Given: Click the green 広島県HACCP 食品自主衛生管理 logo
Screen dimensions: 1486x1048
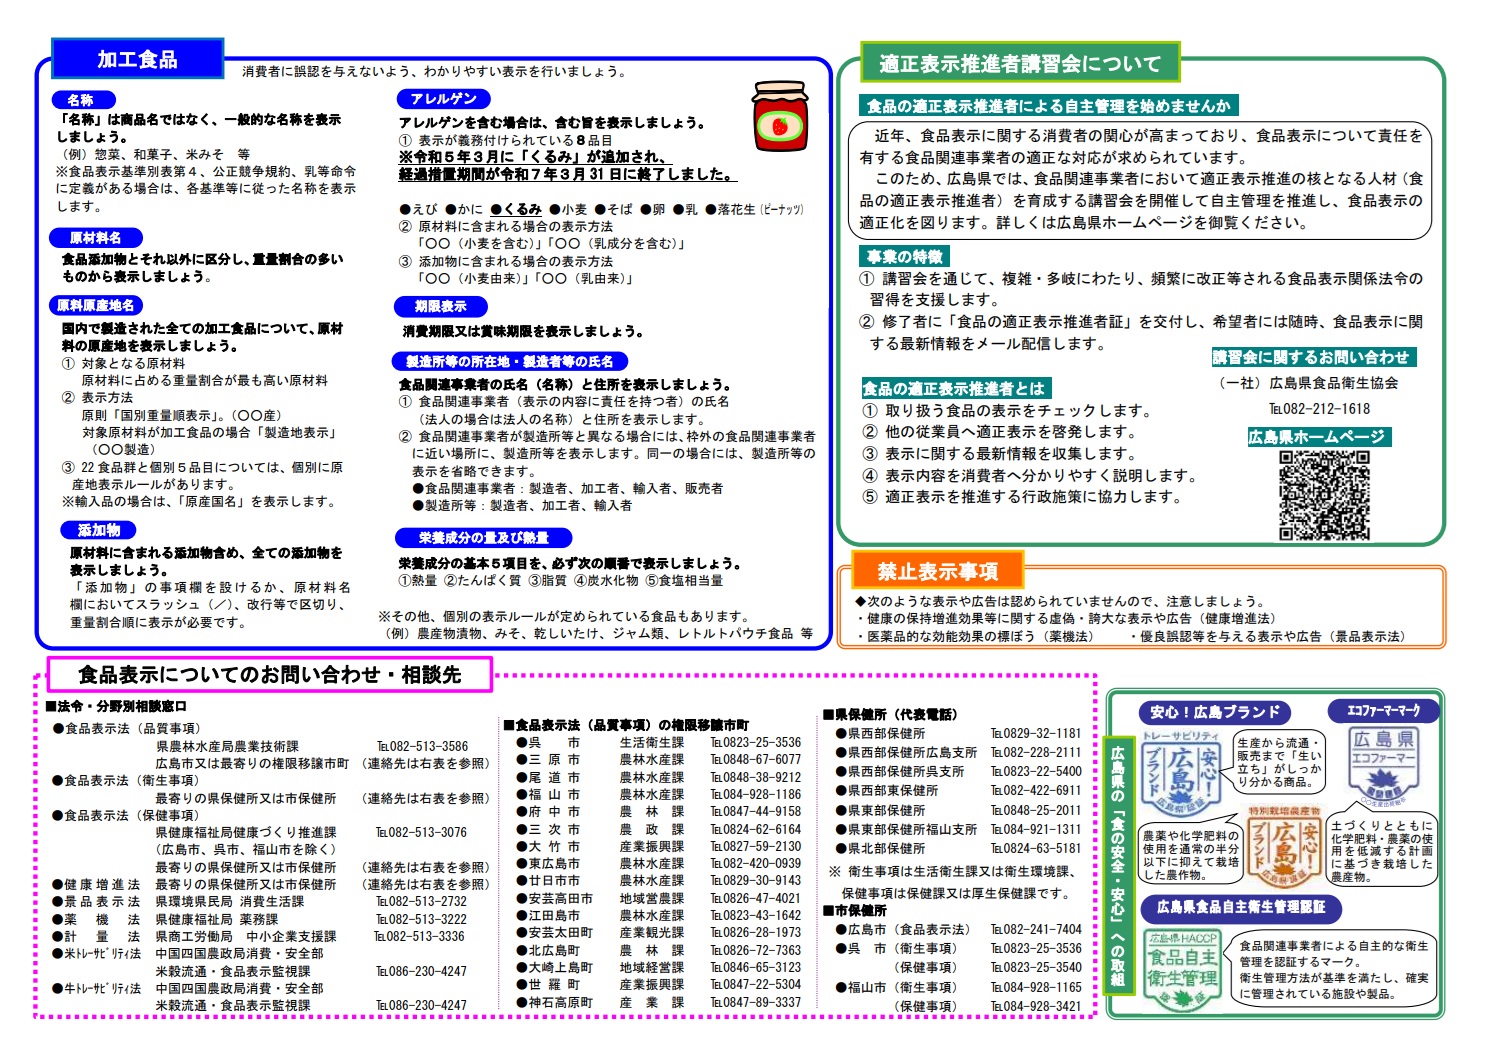Looking at the screenshot, I should coord(1181,970).
